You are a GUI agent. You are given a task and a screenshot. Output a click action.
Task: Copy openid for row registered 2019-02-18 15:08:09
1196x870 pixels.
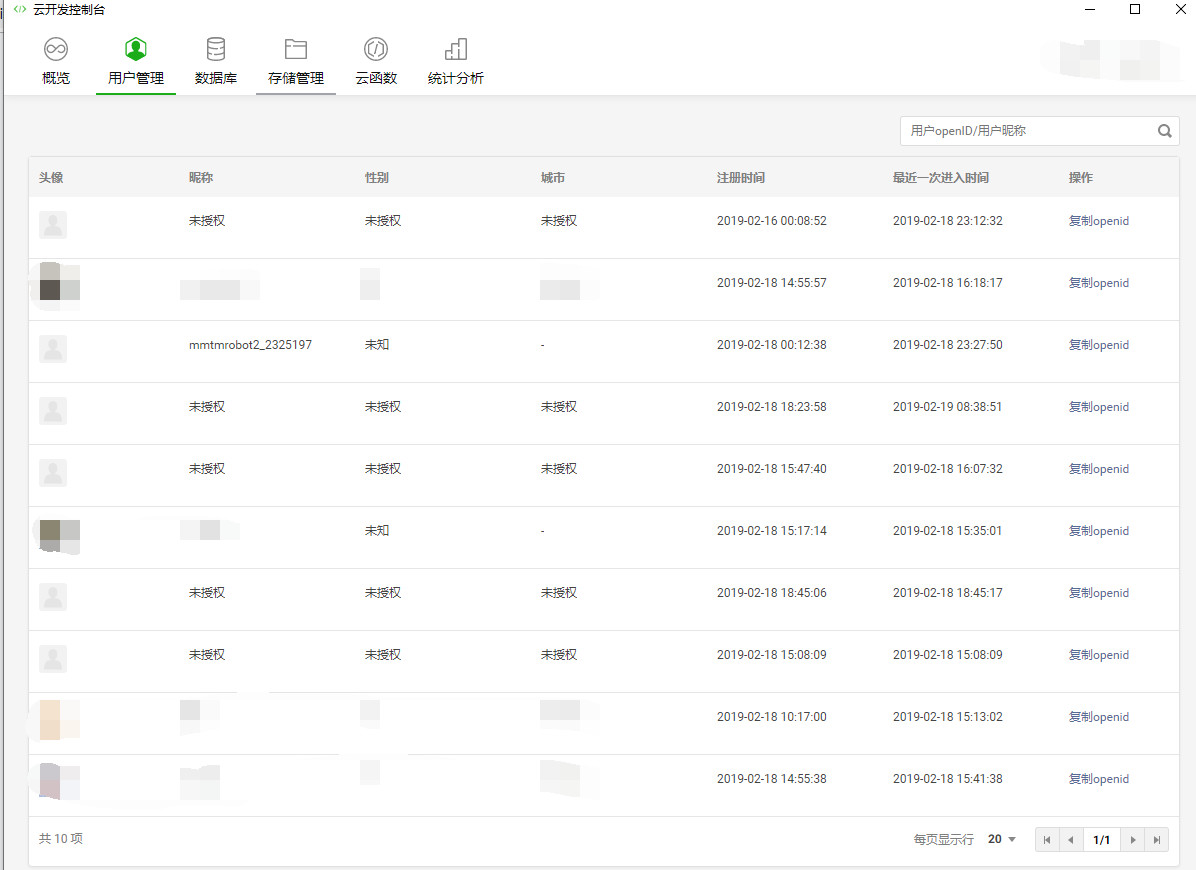1098,655
